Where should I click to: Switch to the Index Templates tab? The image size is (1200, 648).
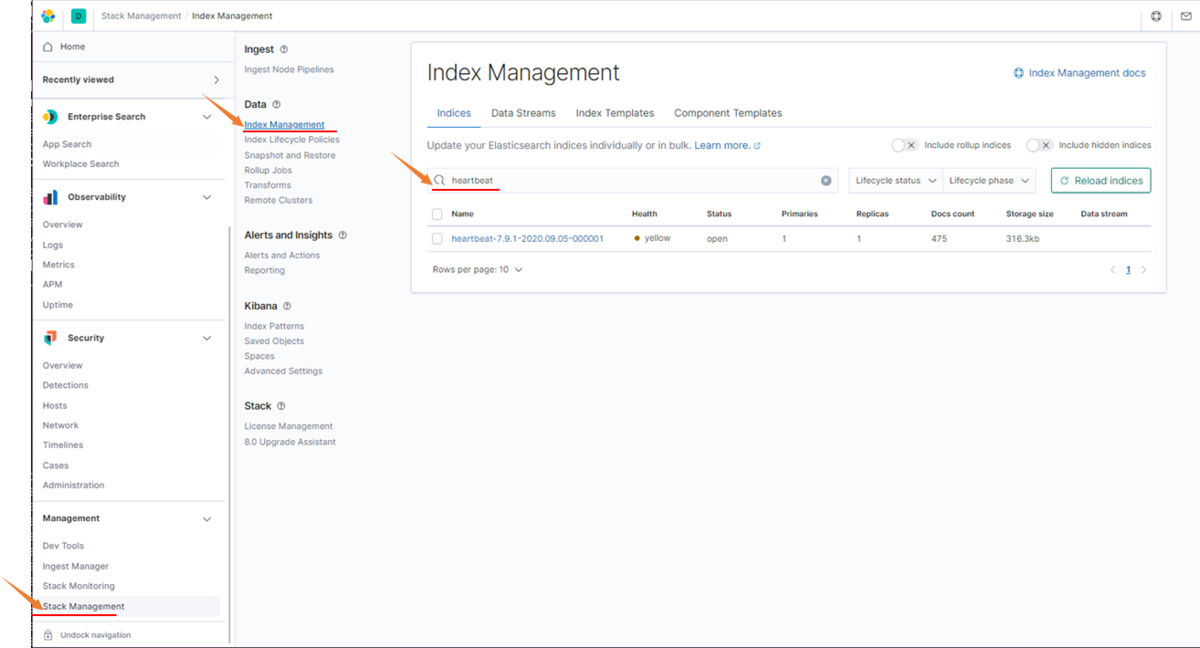(615, 113)
